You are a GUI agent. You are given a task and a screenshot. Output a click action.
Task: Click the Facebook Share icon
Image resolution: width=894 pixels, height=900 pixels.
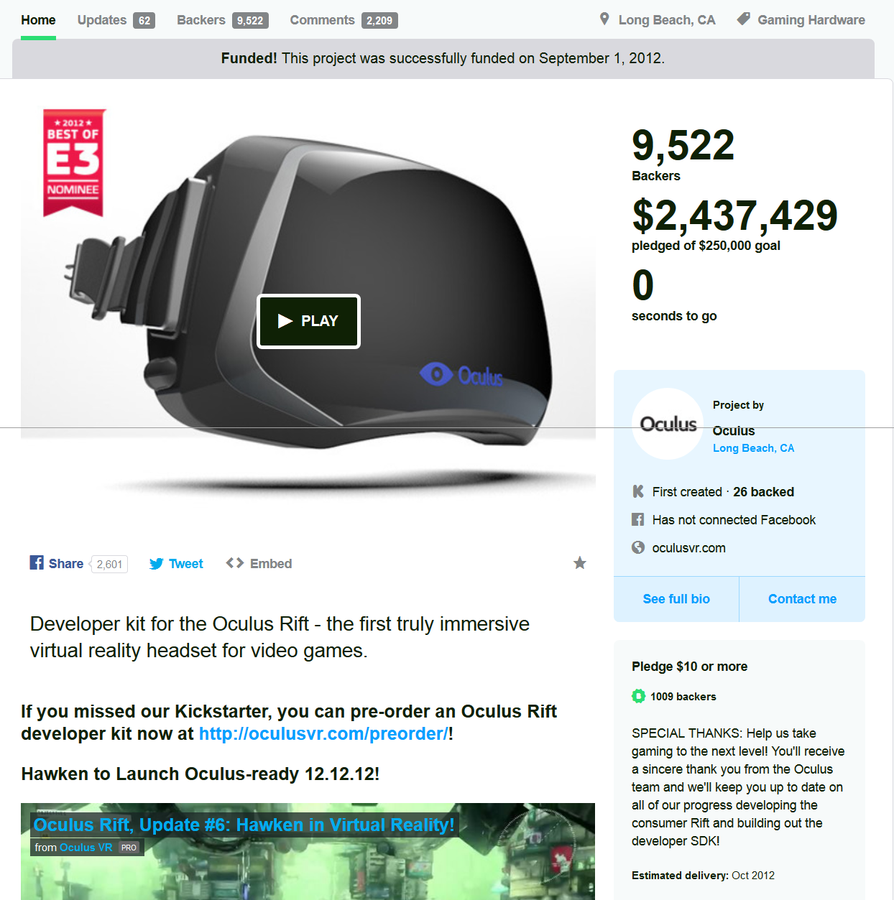click(37, 562)
